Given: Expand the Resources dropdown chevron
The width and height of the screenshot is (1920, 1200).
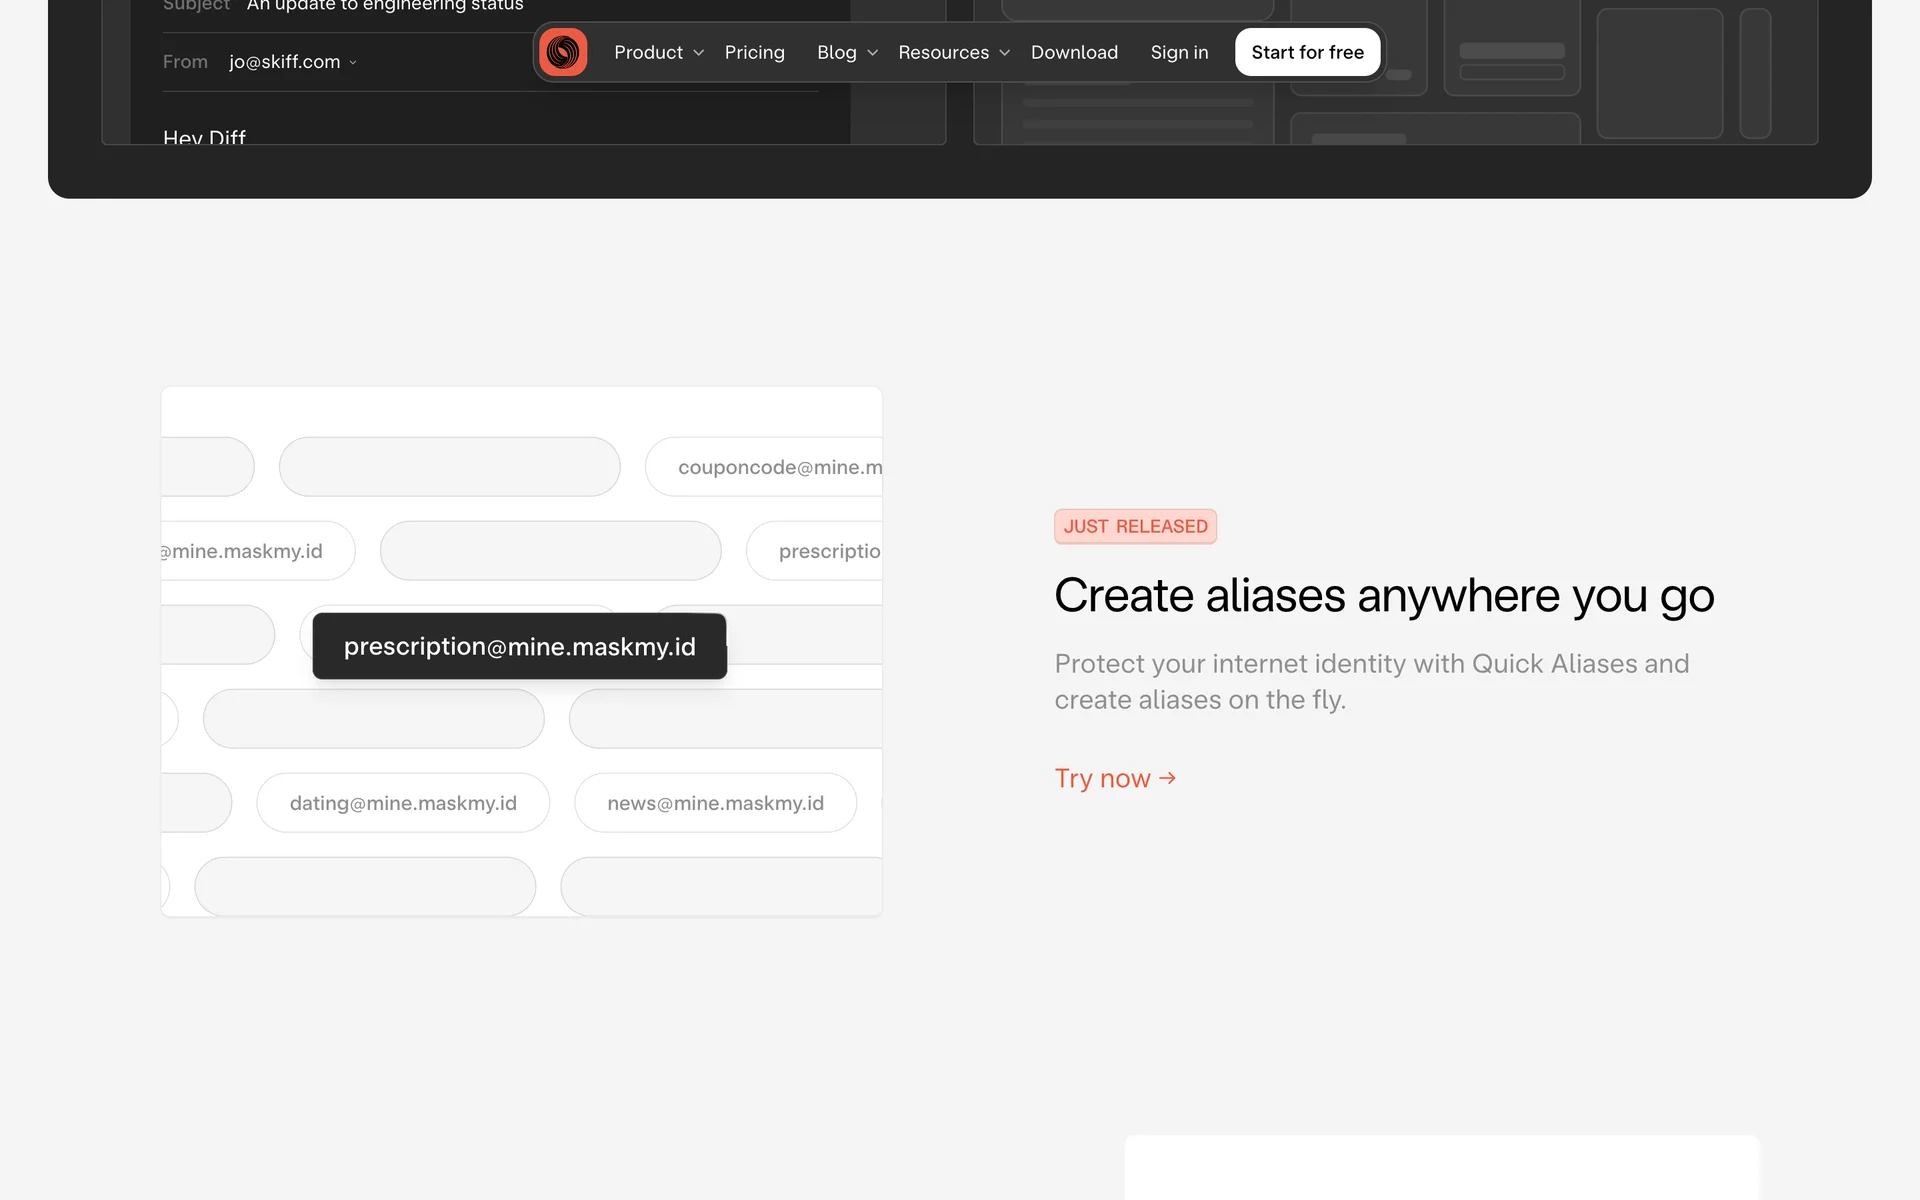Looking at the screenshot, I should 1005,53.
